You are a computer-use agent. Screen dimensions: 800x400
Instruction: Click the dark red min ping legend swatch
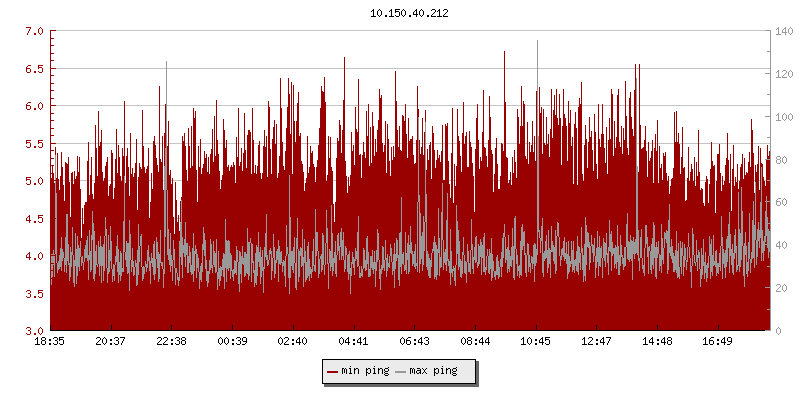333,371
